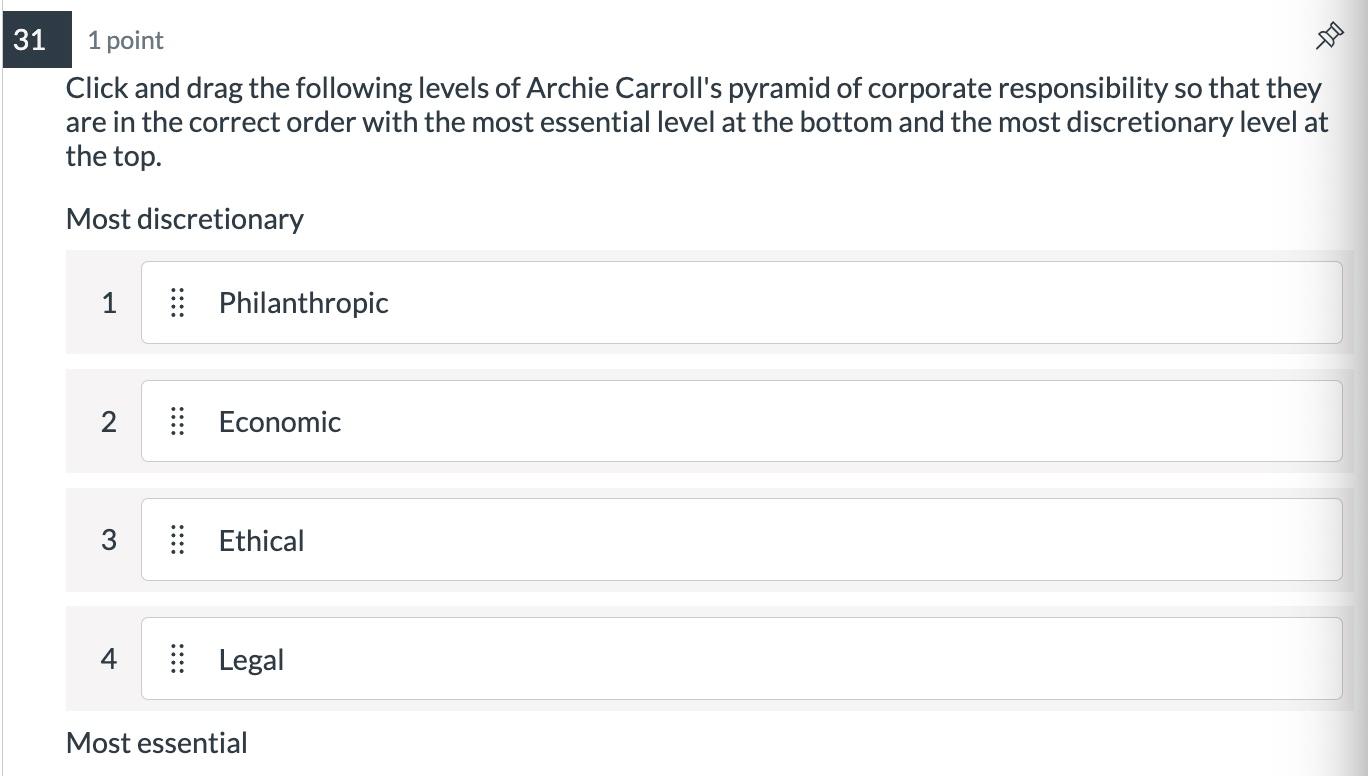Screen dimensions: 1368x776
Task: Click the drag handle beside Ethical
Action: pyautogui.click(x=178, y=540)
